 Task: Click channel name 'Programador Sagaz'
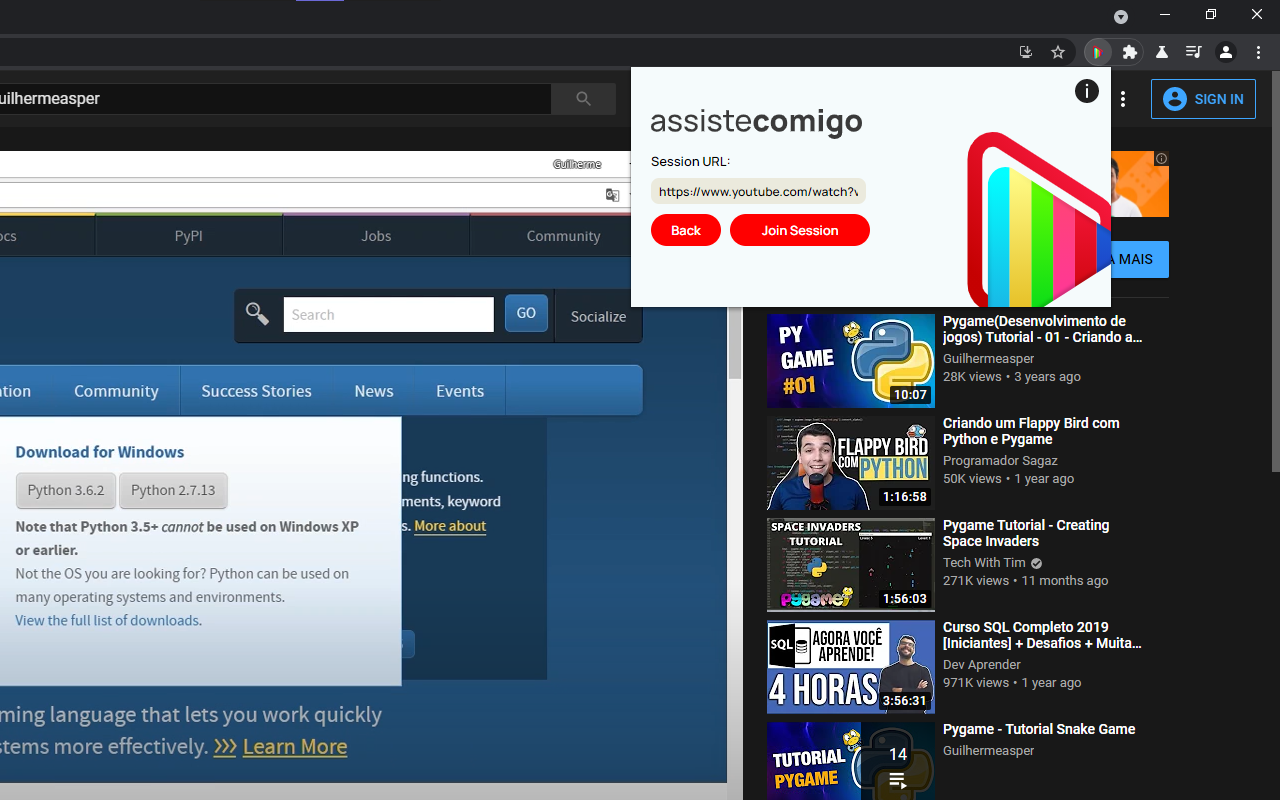click(1000, 461)
